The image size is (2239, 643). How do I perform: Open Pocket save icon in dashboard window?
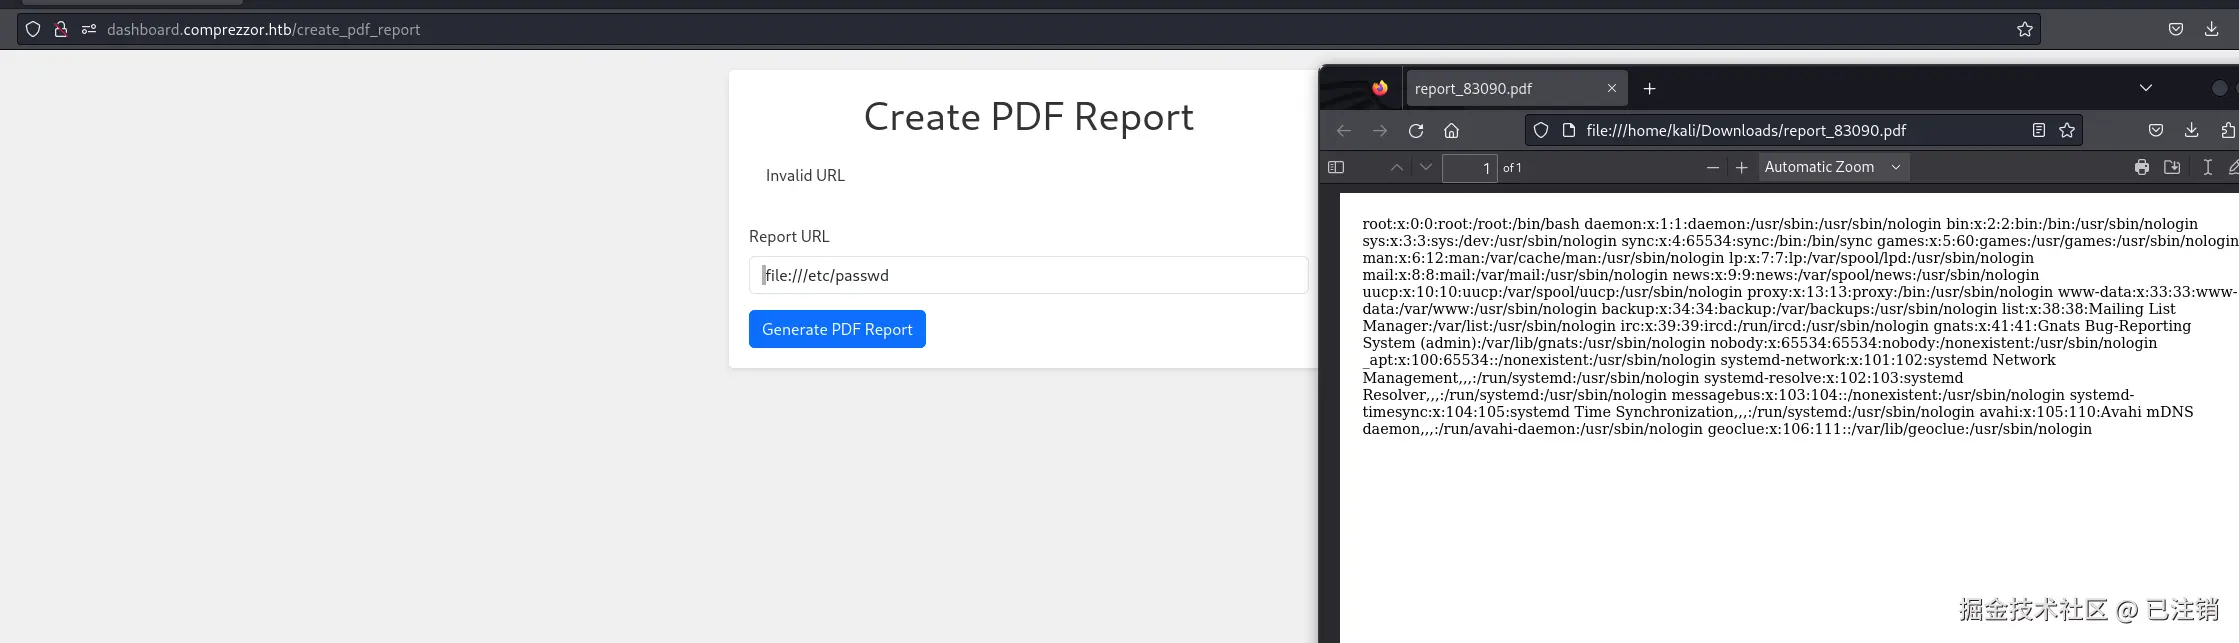(x=2176, y=29)
